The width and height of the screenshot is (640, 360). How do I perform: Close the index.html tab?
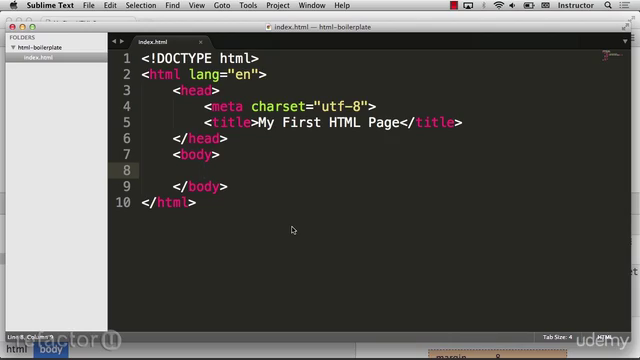[x=200, y=42]
